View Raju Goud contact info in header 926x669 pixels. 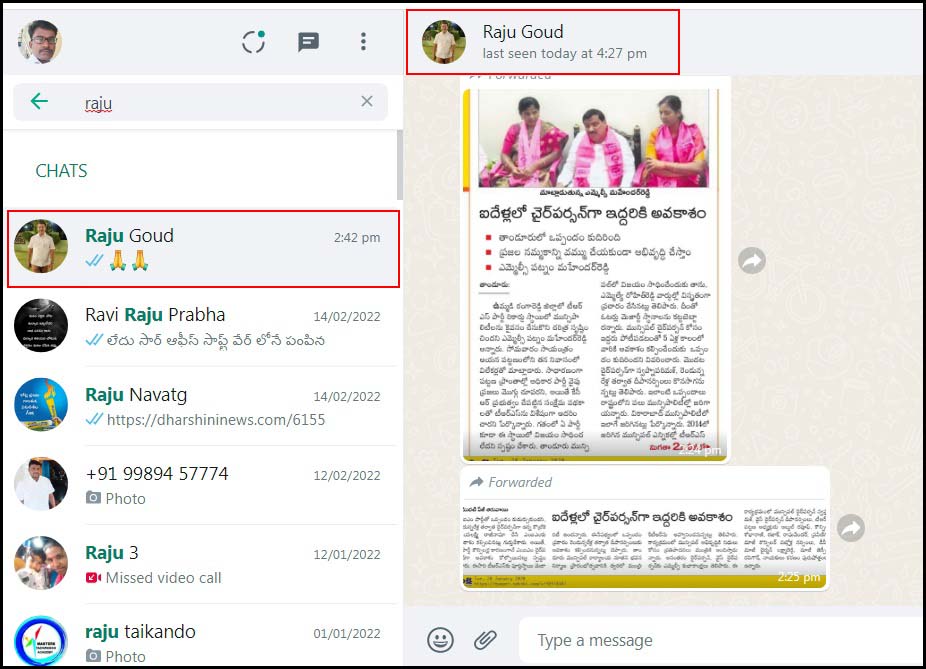point(543,42)
